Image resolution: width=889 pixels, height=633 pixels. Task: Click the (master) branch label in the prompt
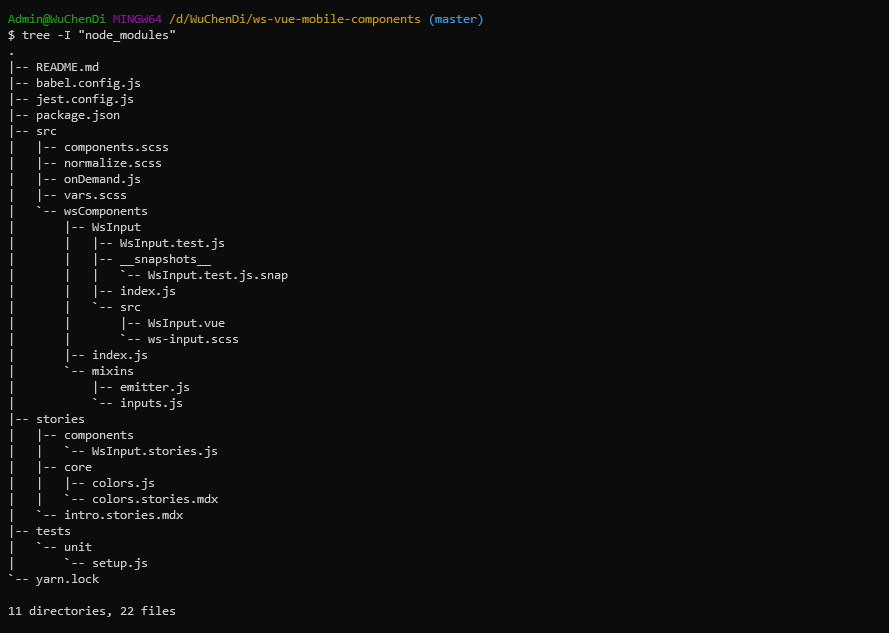pyautogui.click(x=456, y=19)
